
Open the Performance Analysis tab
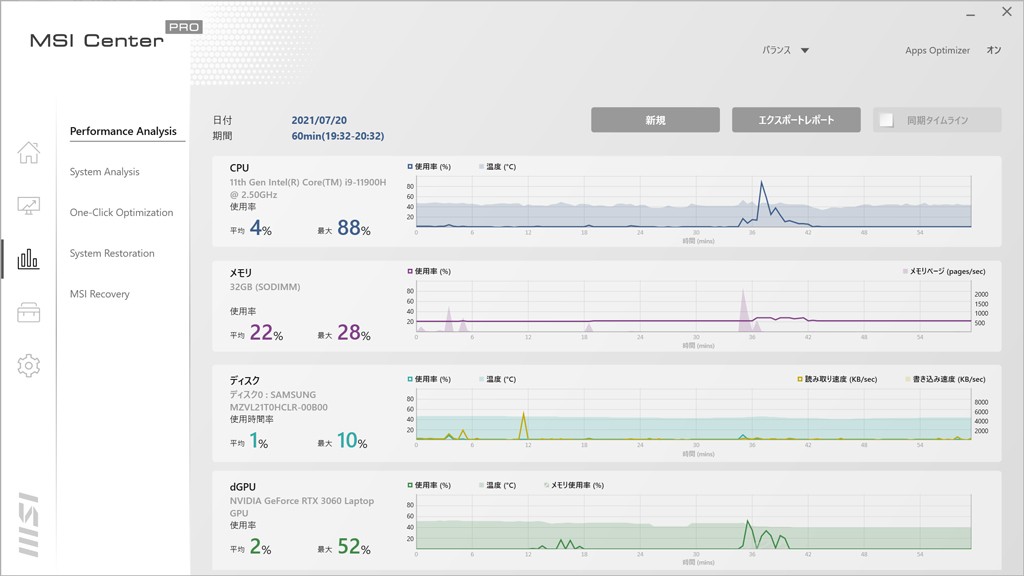(123, 131)
